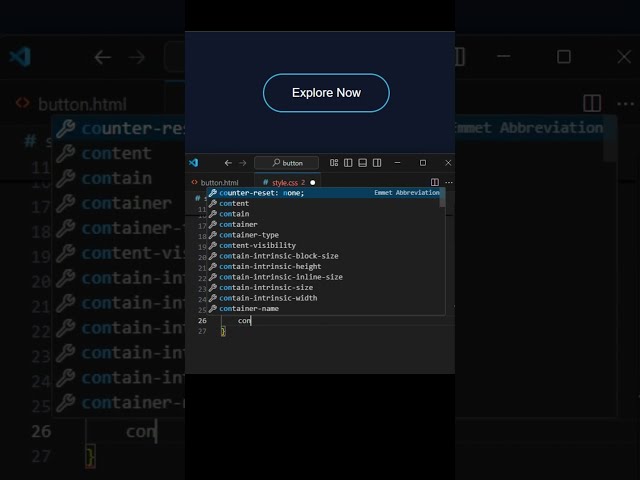Pick 'content' from the center autocomplete list
640x480 pixels.
pyautogui.click(x=323, y=203)
